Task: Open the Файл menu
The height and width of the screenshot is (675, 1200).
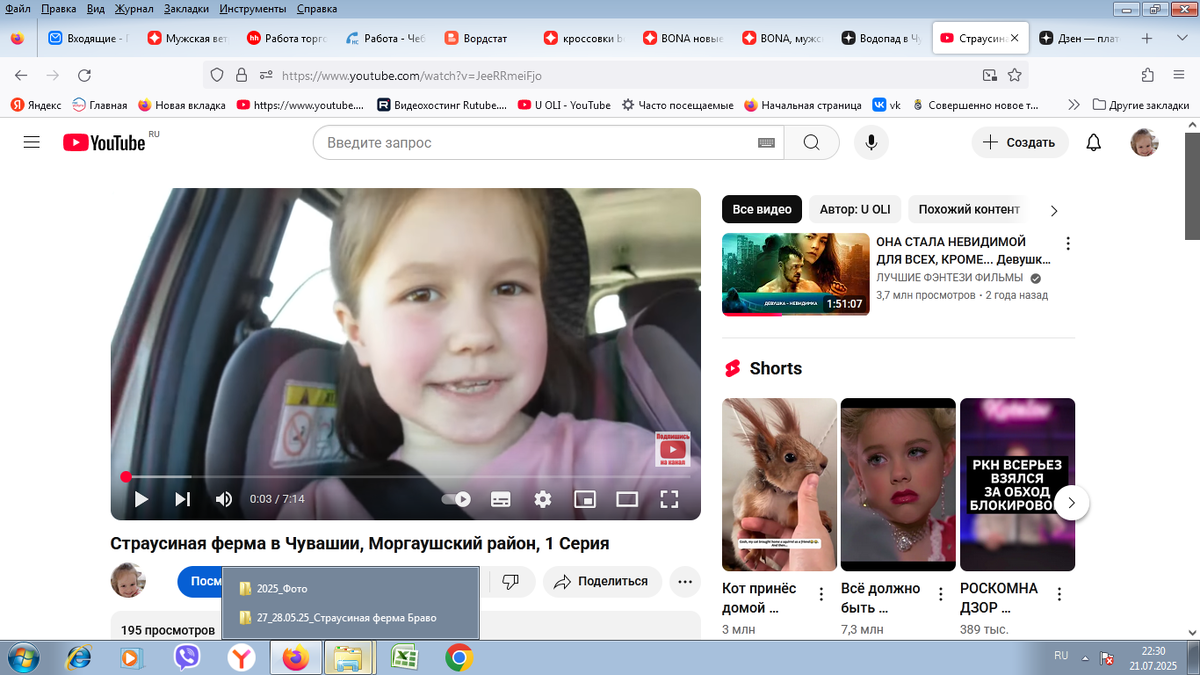Action: 17,9
